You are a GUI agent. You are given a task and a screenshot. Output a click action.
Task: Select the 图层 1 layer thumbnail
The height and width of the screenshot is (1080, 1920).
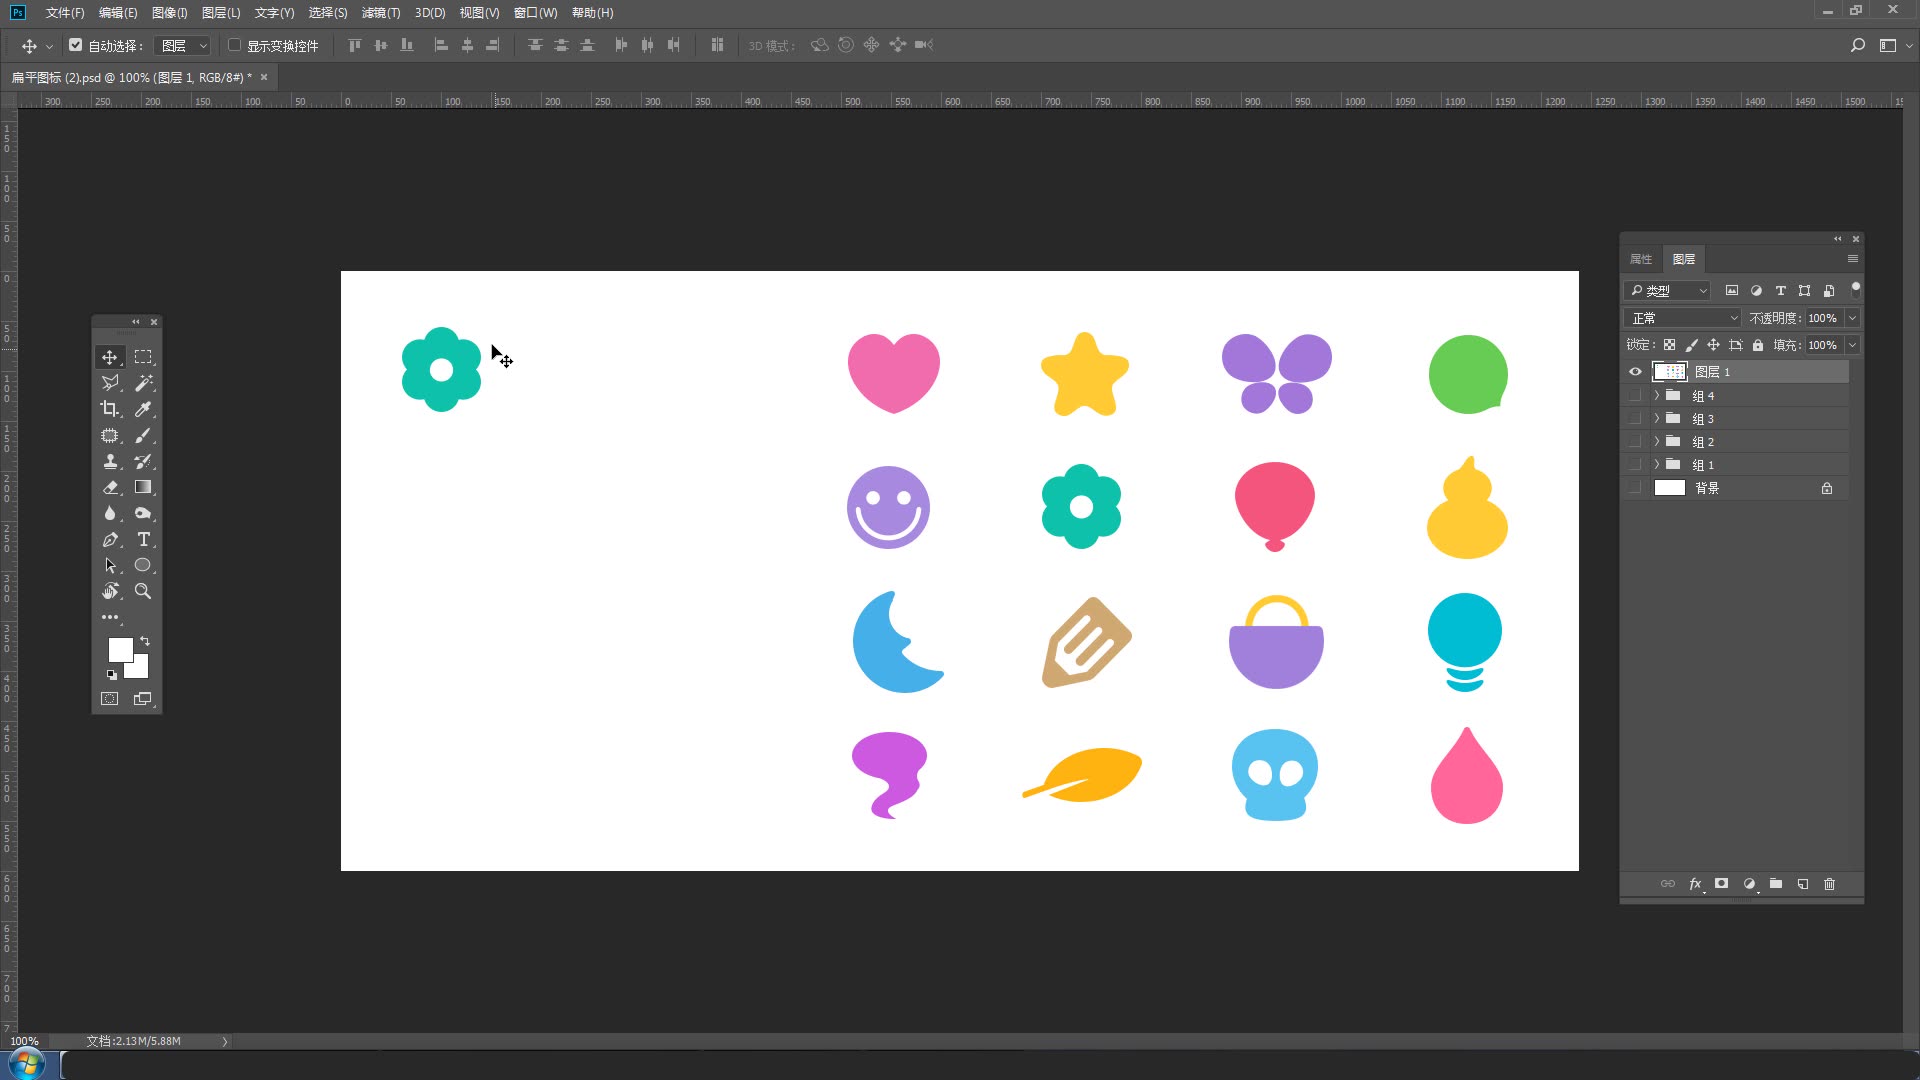tap(1669, 372)
